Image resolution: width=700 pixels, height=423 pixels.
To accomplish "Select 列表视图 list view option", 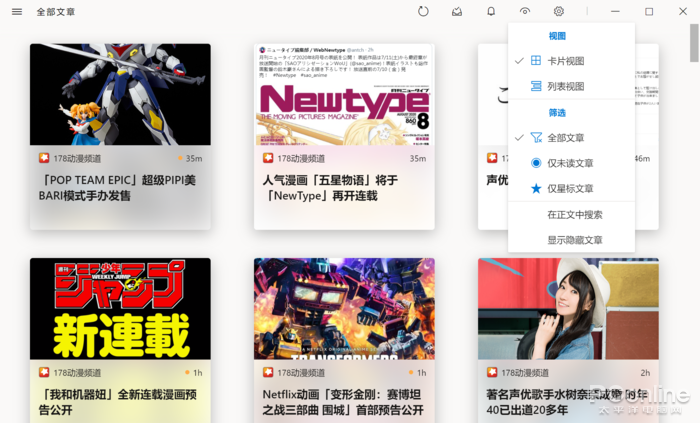I will [571, 87].
